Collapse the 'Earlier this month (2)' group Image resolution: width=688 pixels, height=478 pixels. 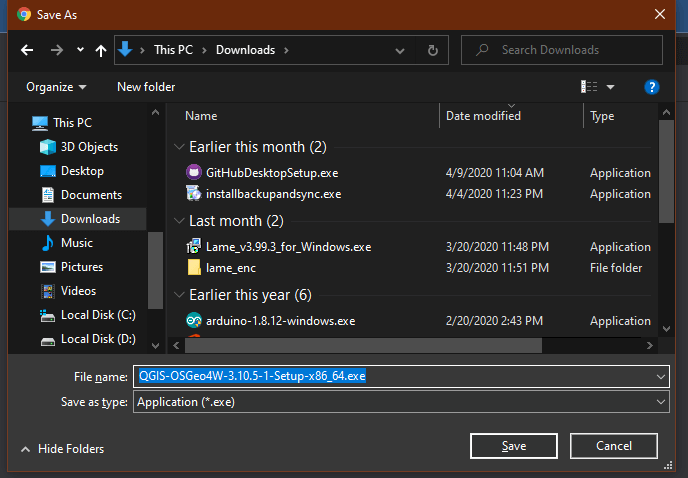click(x=179, y=147)
